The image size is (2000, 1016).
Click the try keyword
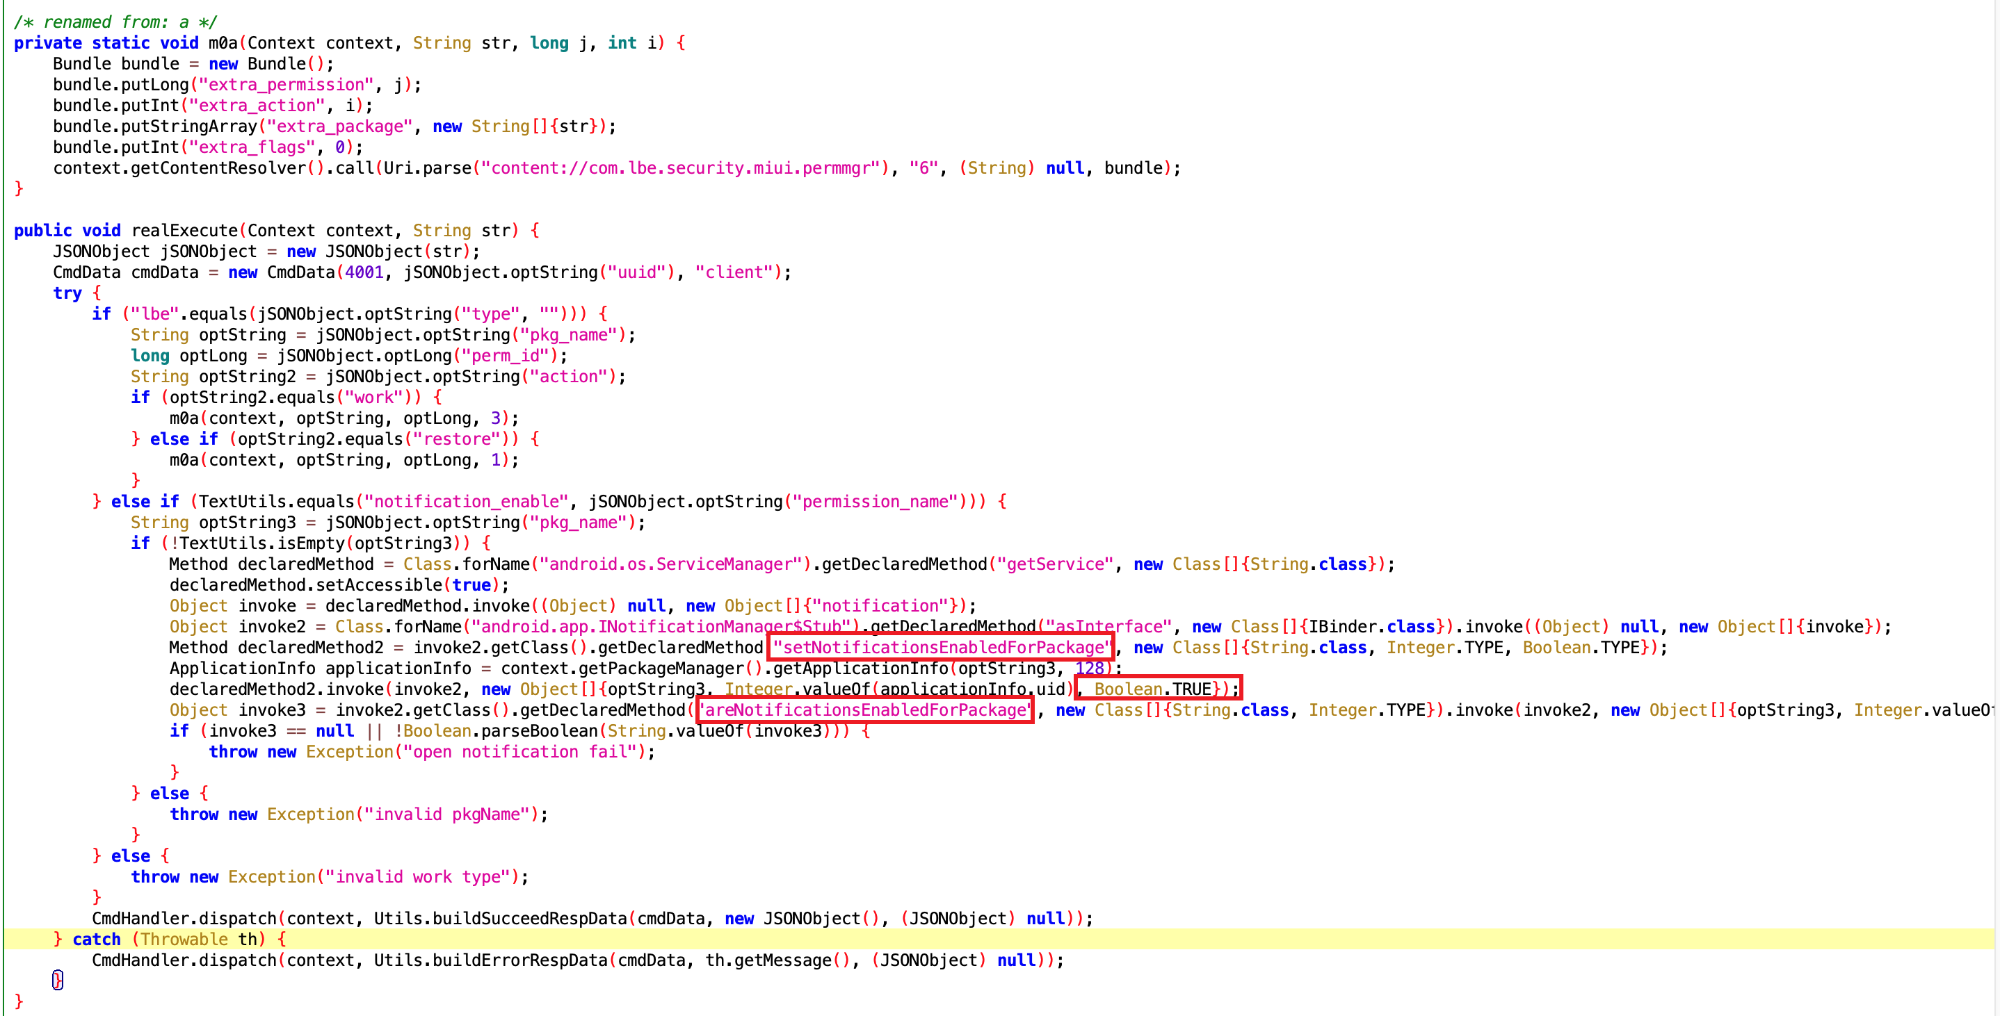coord(67,293)
